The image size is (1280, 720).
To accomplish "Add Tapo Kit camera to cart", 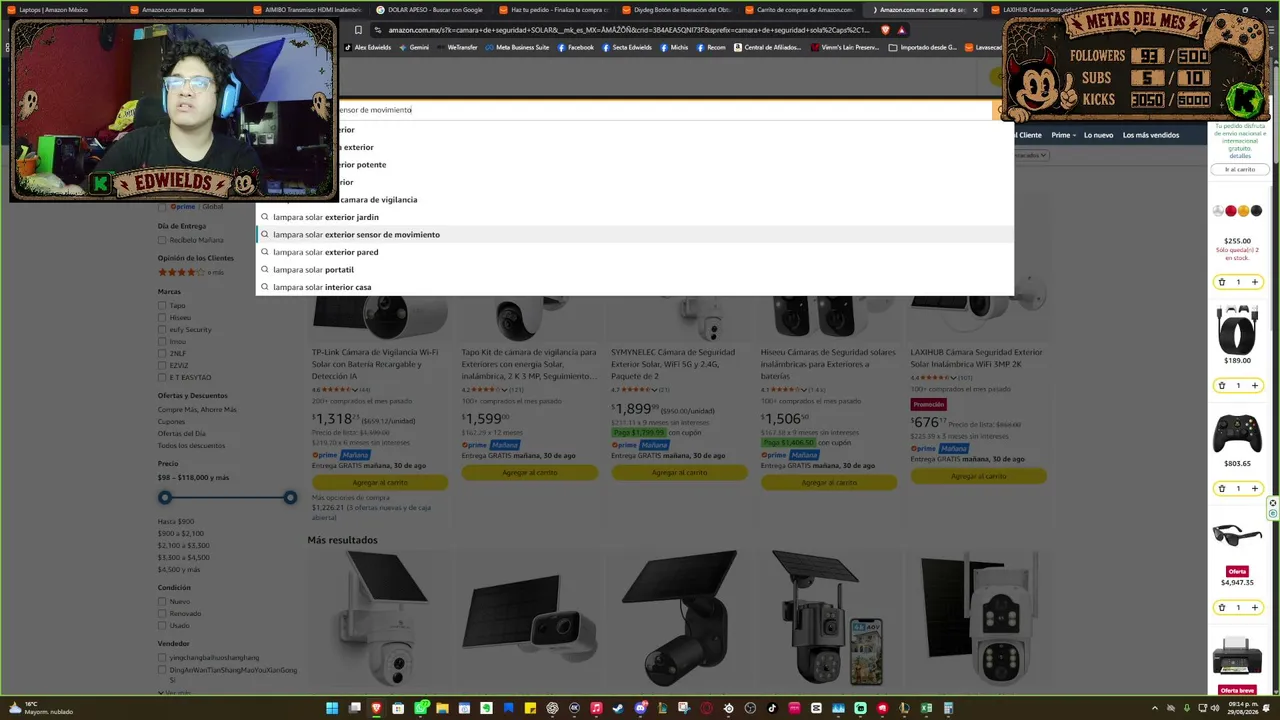I will click(530, 472).
